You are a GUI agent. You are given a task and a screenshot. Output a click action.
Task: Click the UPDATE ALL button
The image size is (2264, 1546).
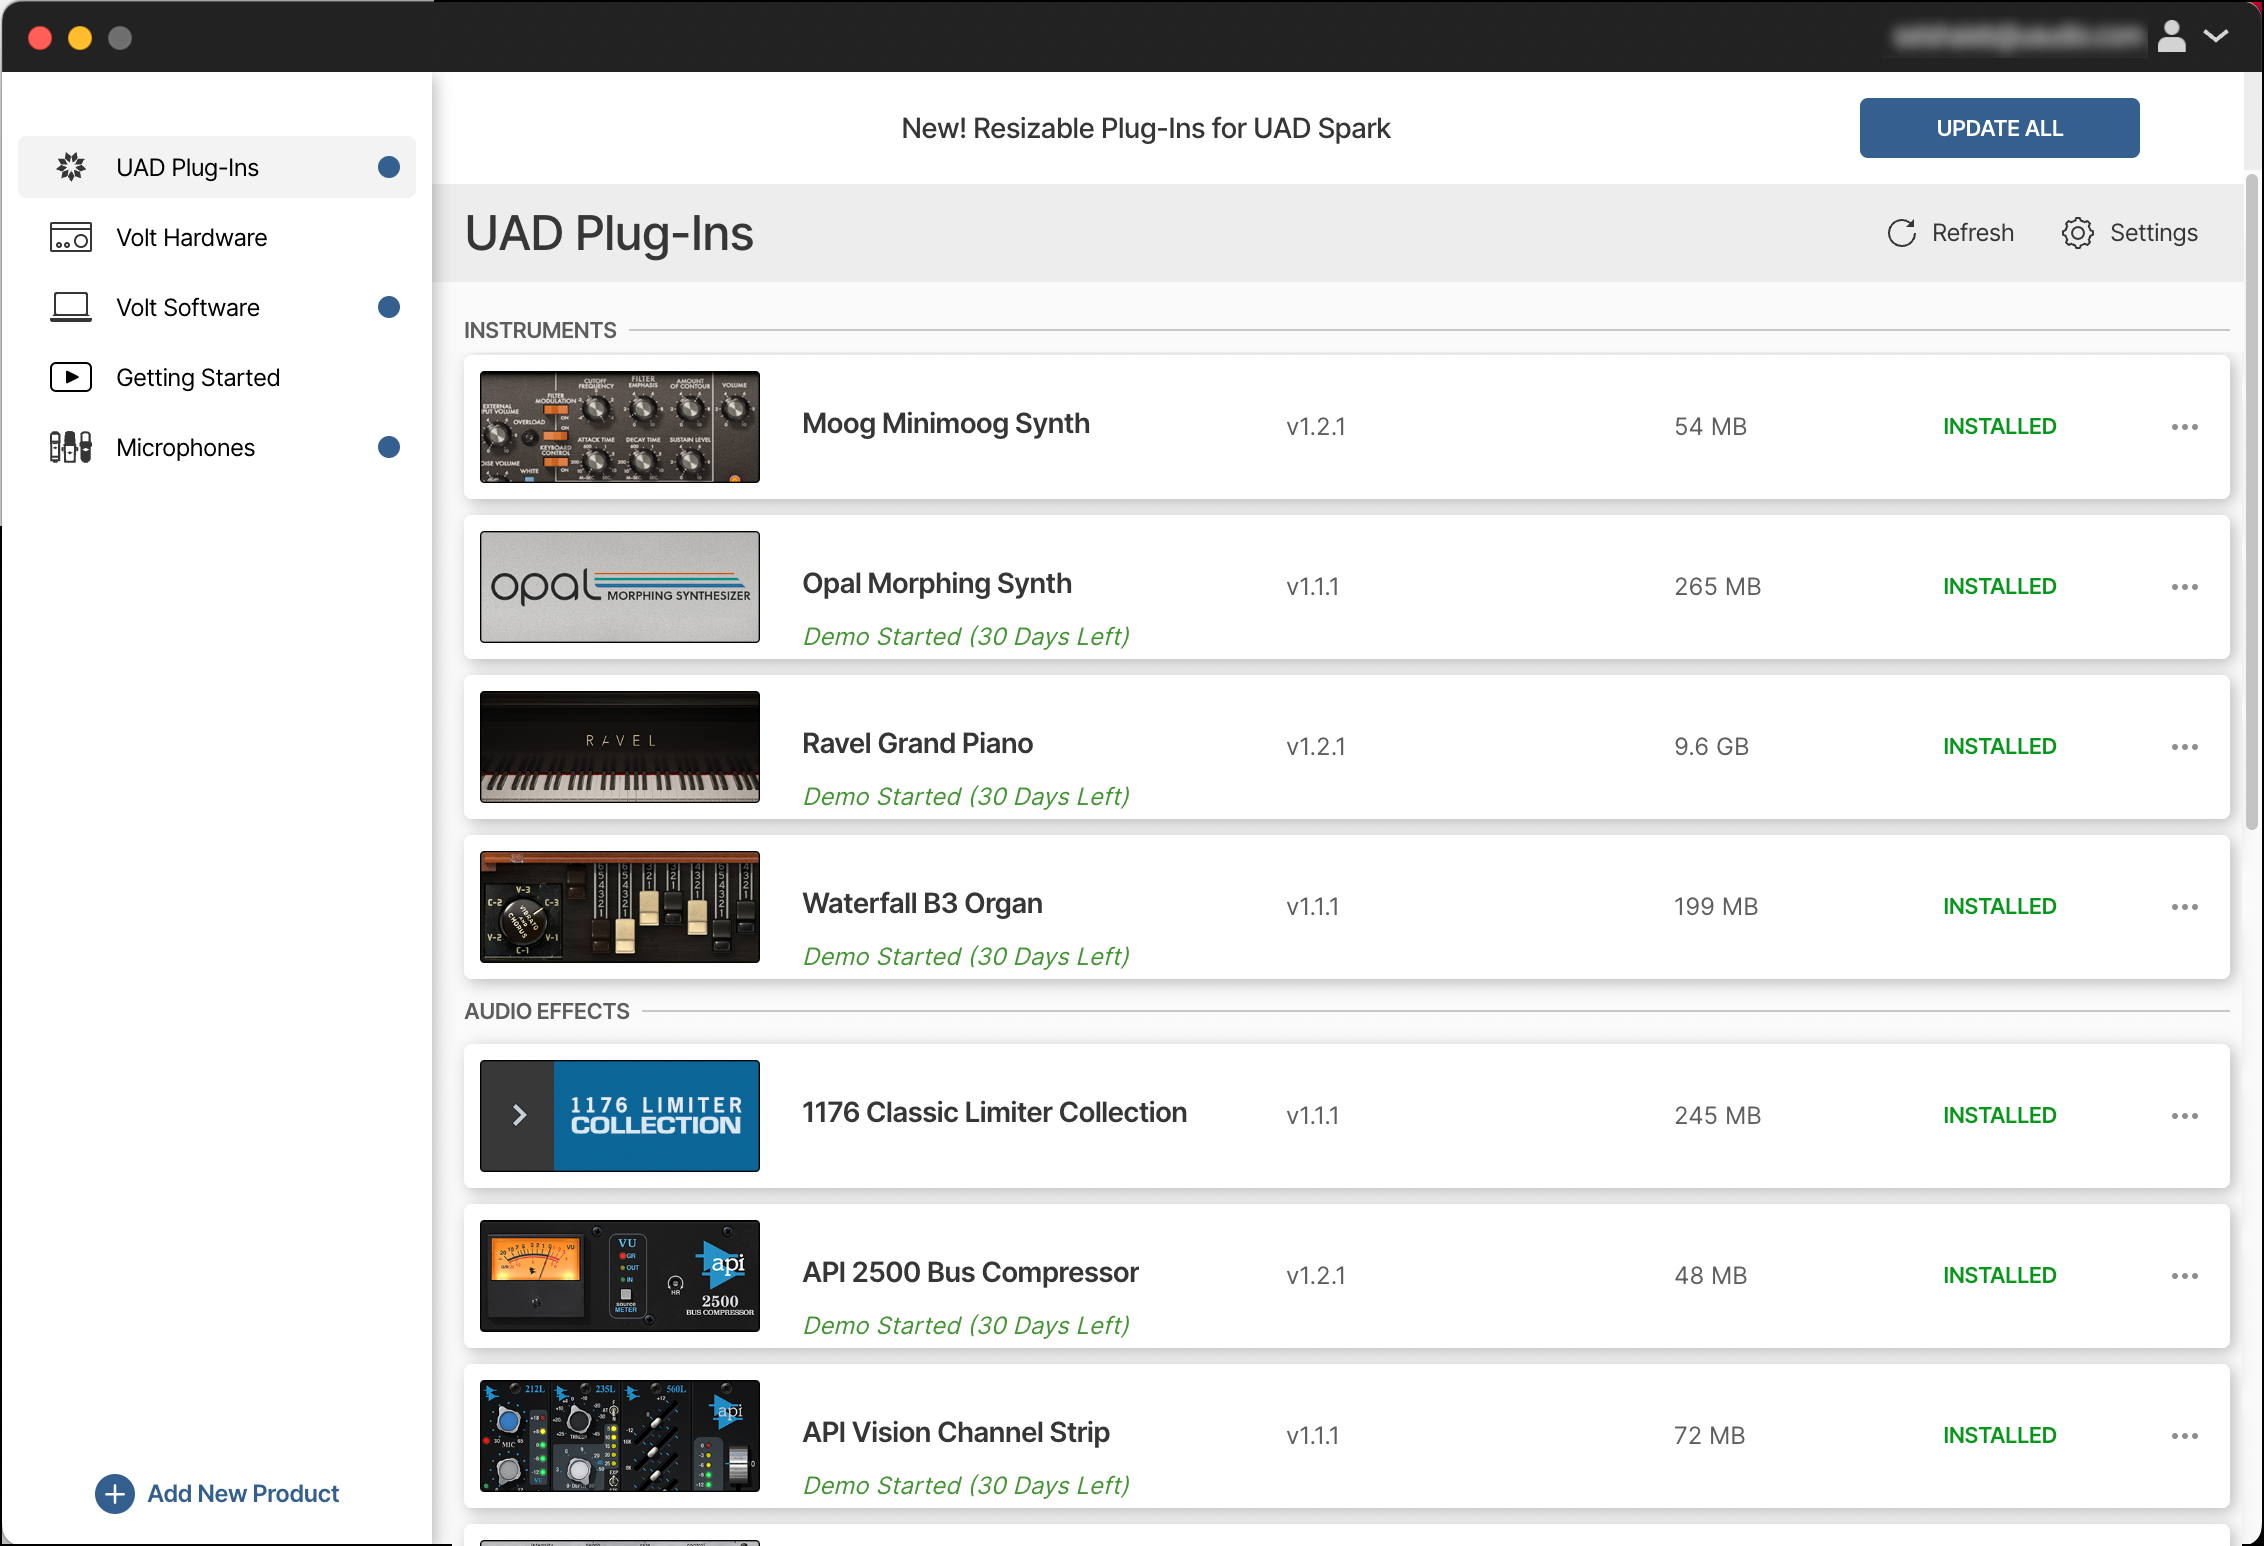pos(1998,127)
